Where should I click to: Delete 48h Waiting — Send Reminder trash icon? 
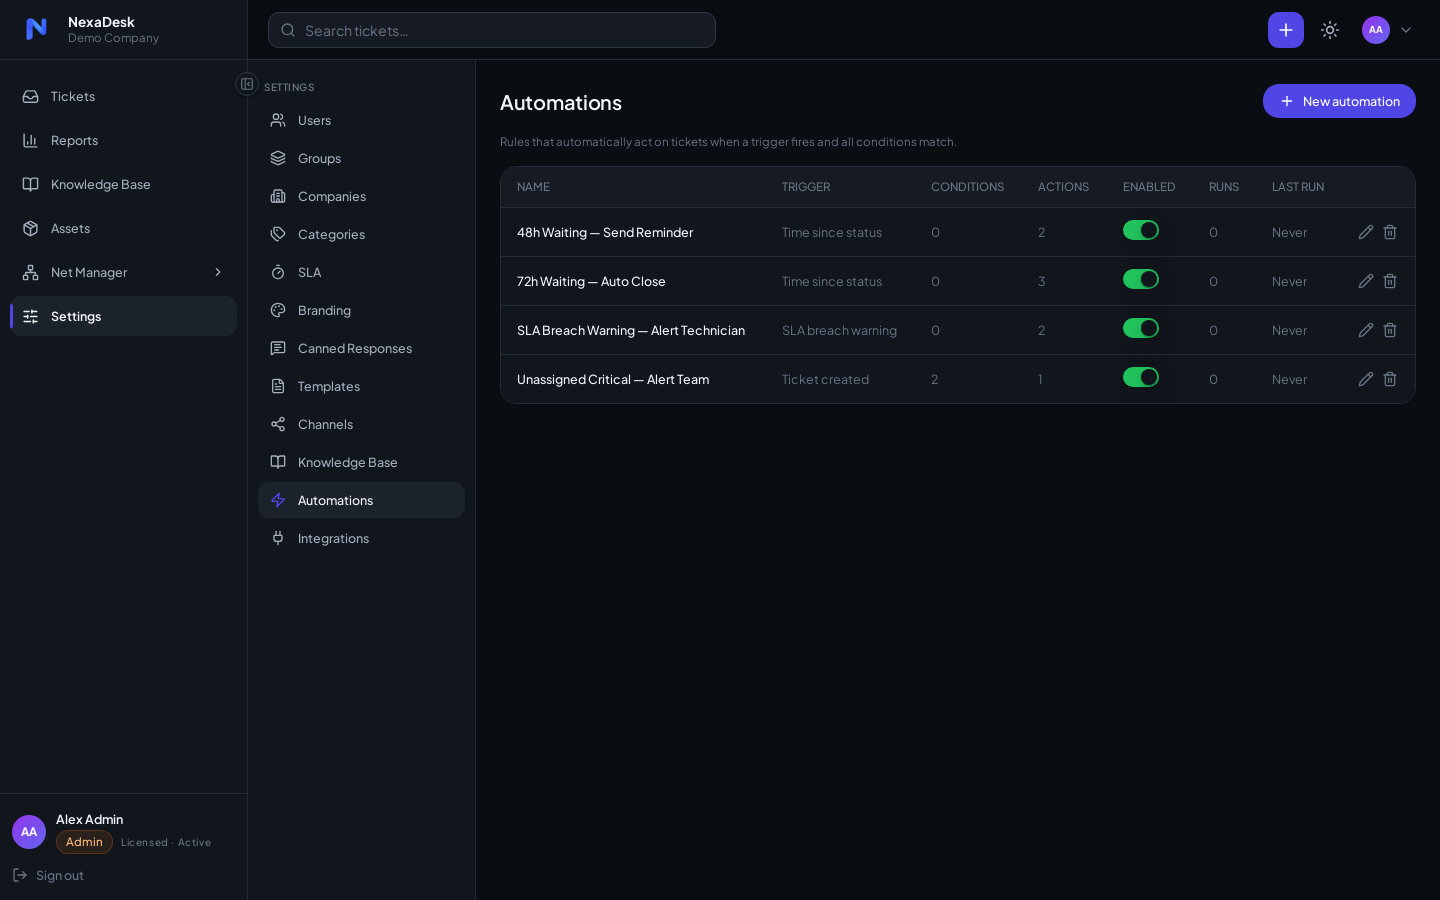point(1390,232)
